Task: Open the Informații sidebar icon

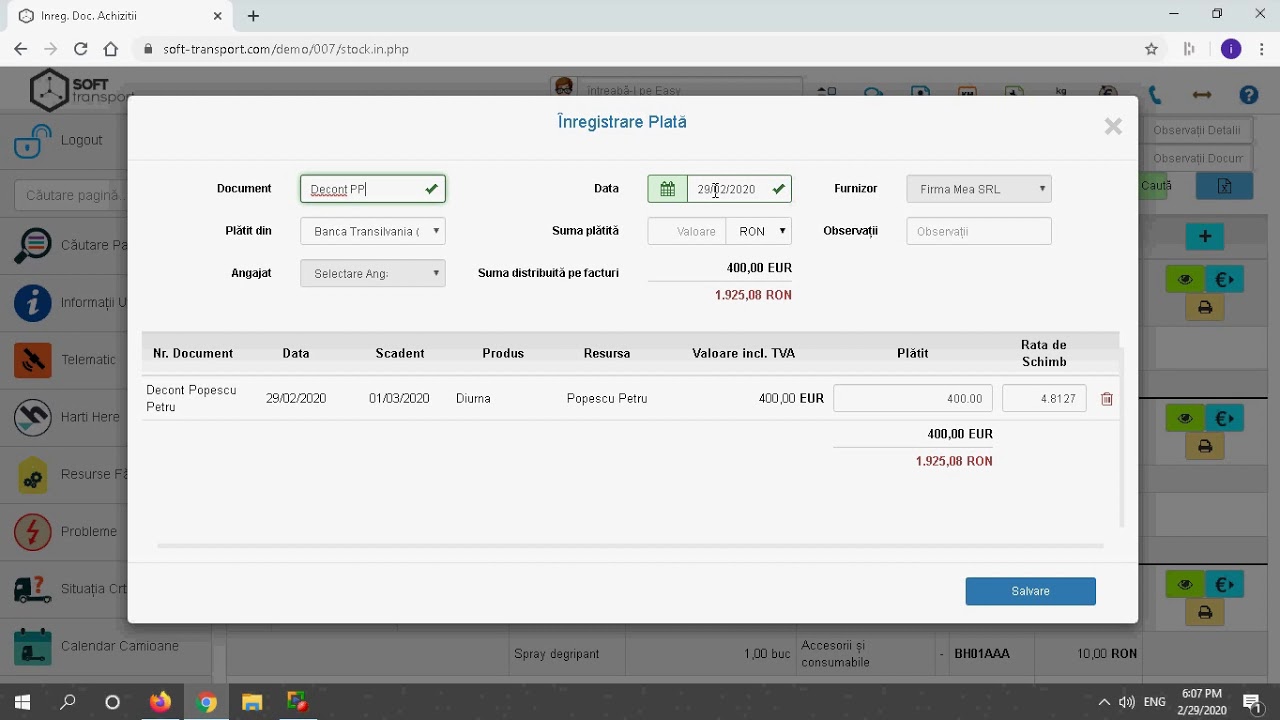Action: coord(33,303)
